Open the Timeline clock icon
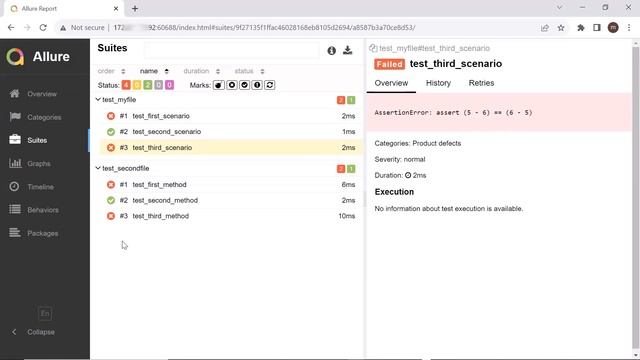640x360 pixels. tap(14, 187)
